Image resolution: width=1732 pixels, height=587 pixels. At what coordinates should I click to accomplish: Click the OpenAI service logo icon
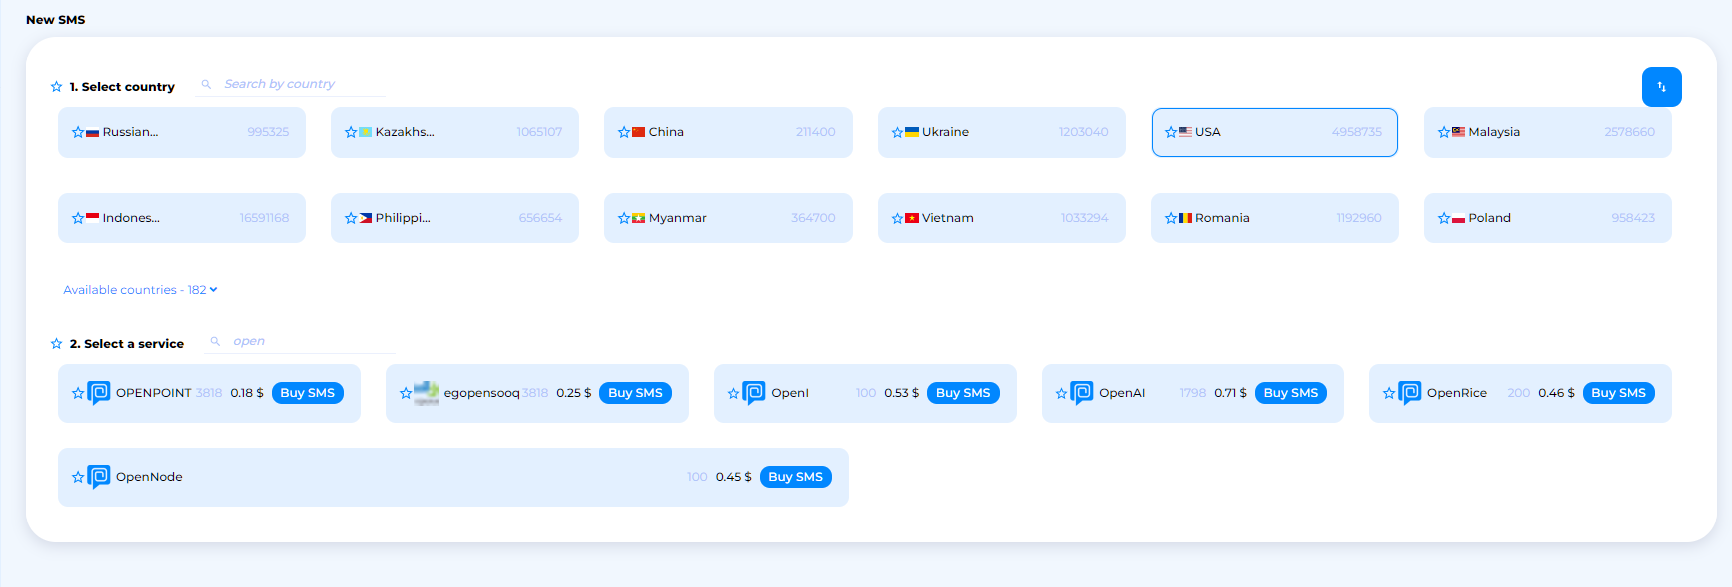click(1082, 393)
